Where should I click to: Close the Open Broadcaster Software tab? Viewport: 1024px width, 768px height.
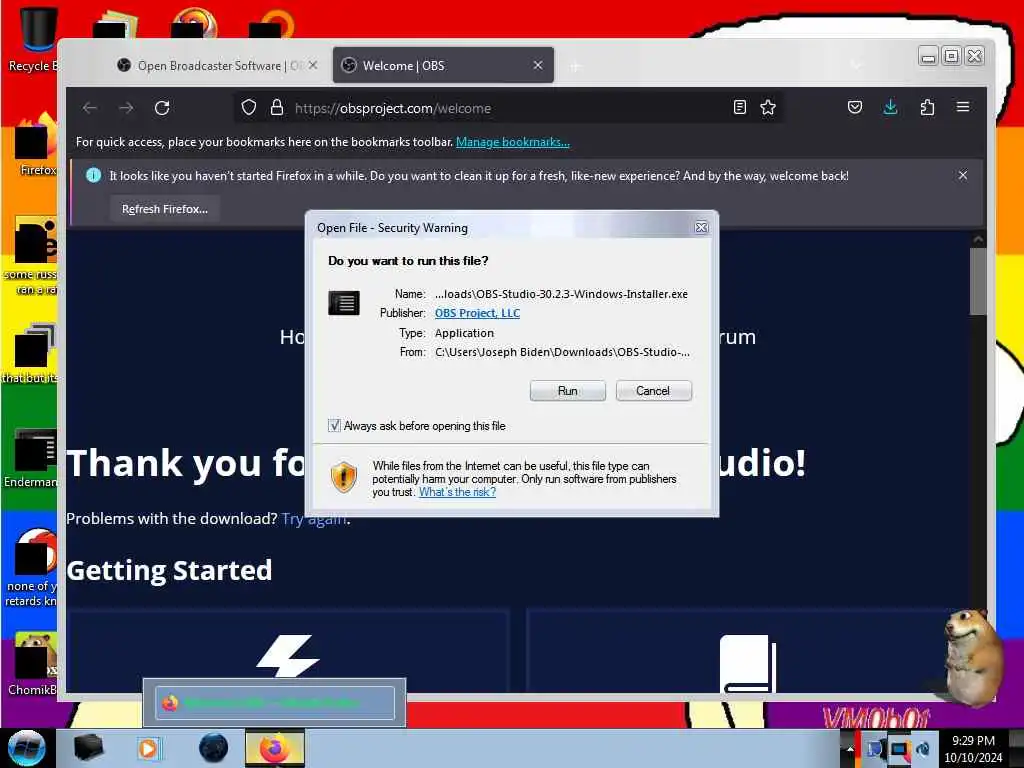click(x=313, y=65)
